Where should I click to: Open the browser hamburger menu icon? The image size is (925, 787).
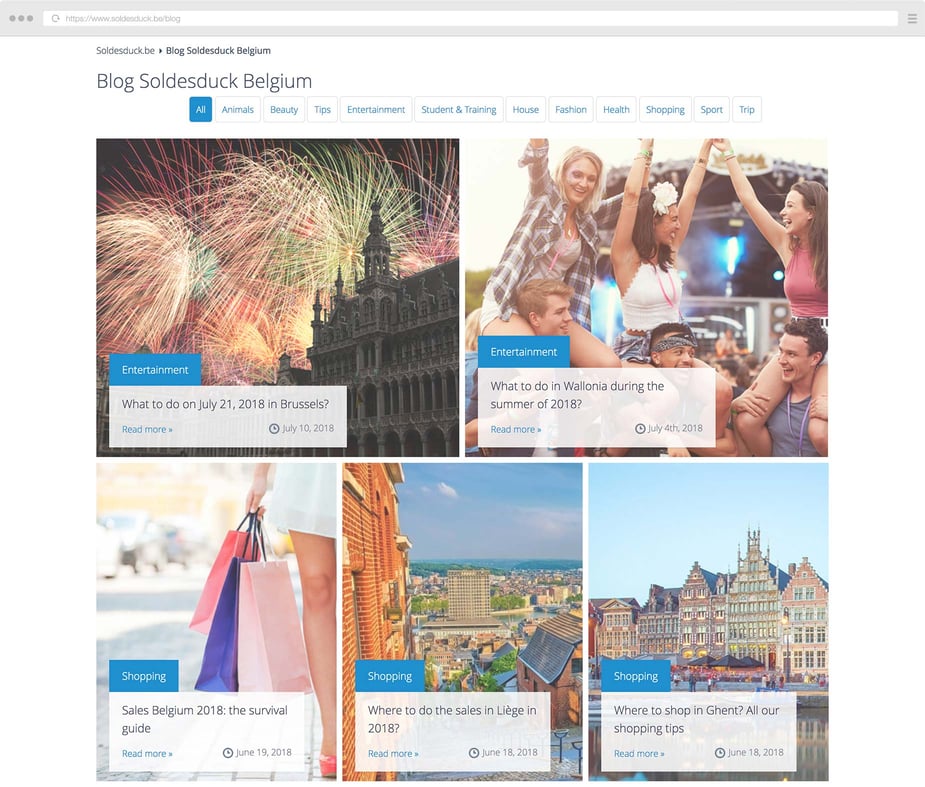click(911, 19)
